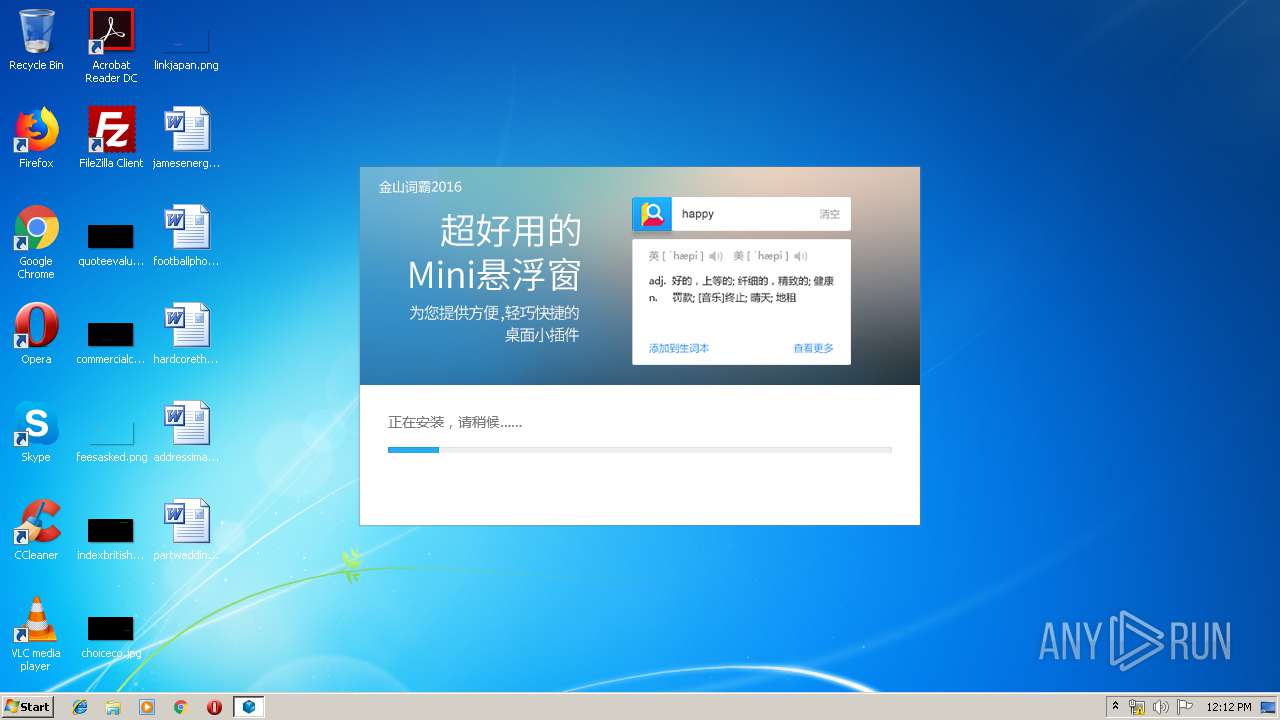Click the 查看更多 link
The image size is (1280, 720).
point(813,349)
